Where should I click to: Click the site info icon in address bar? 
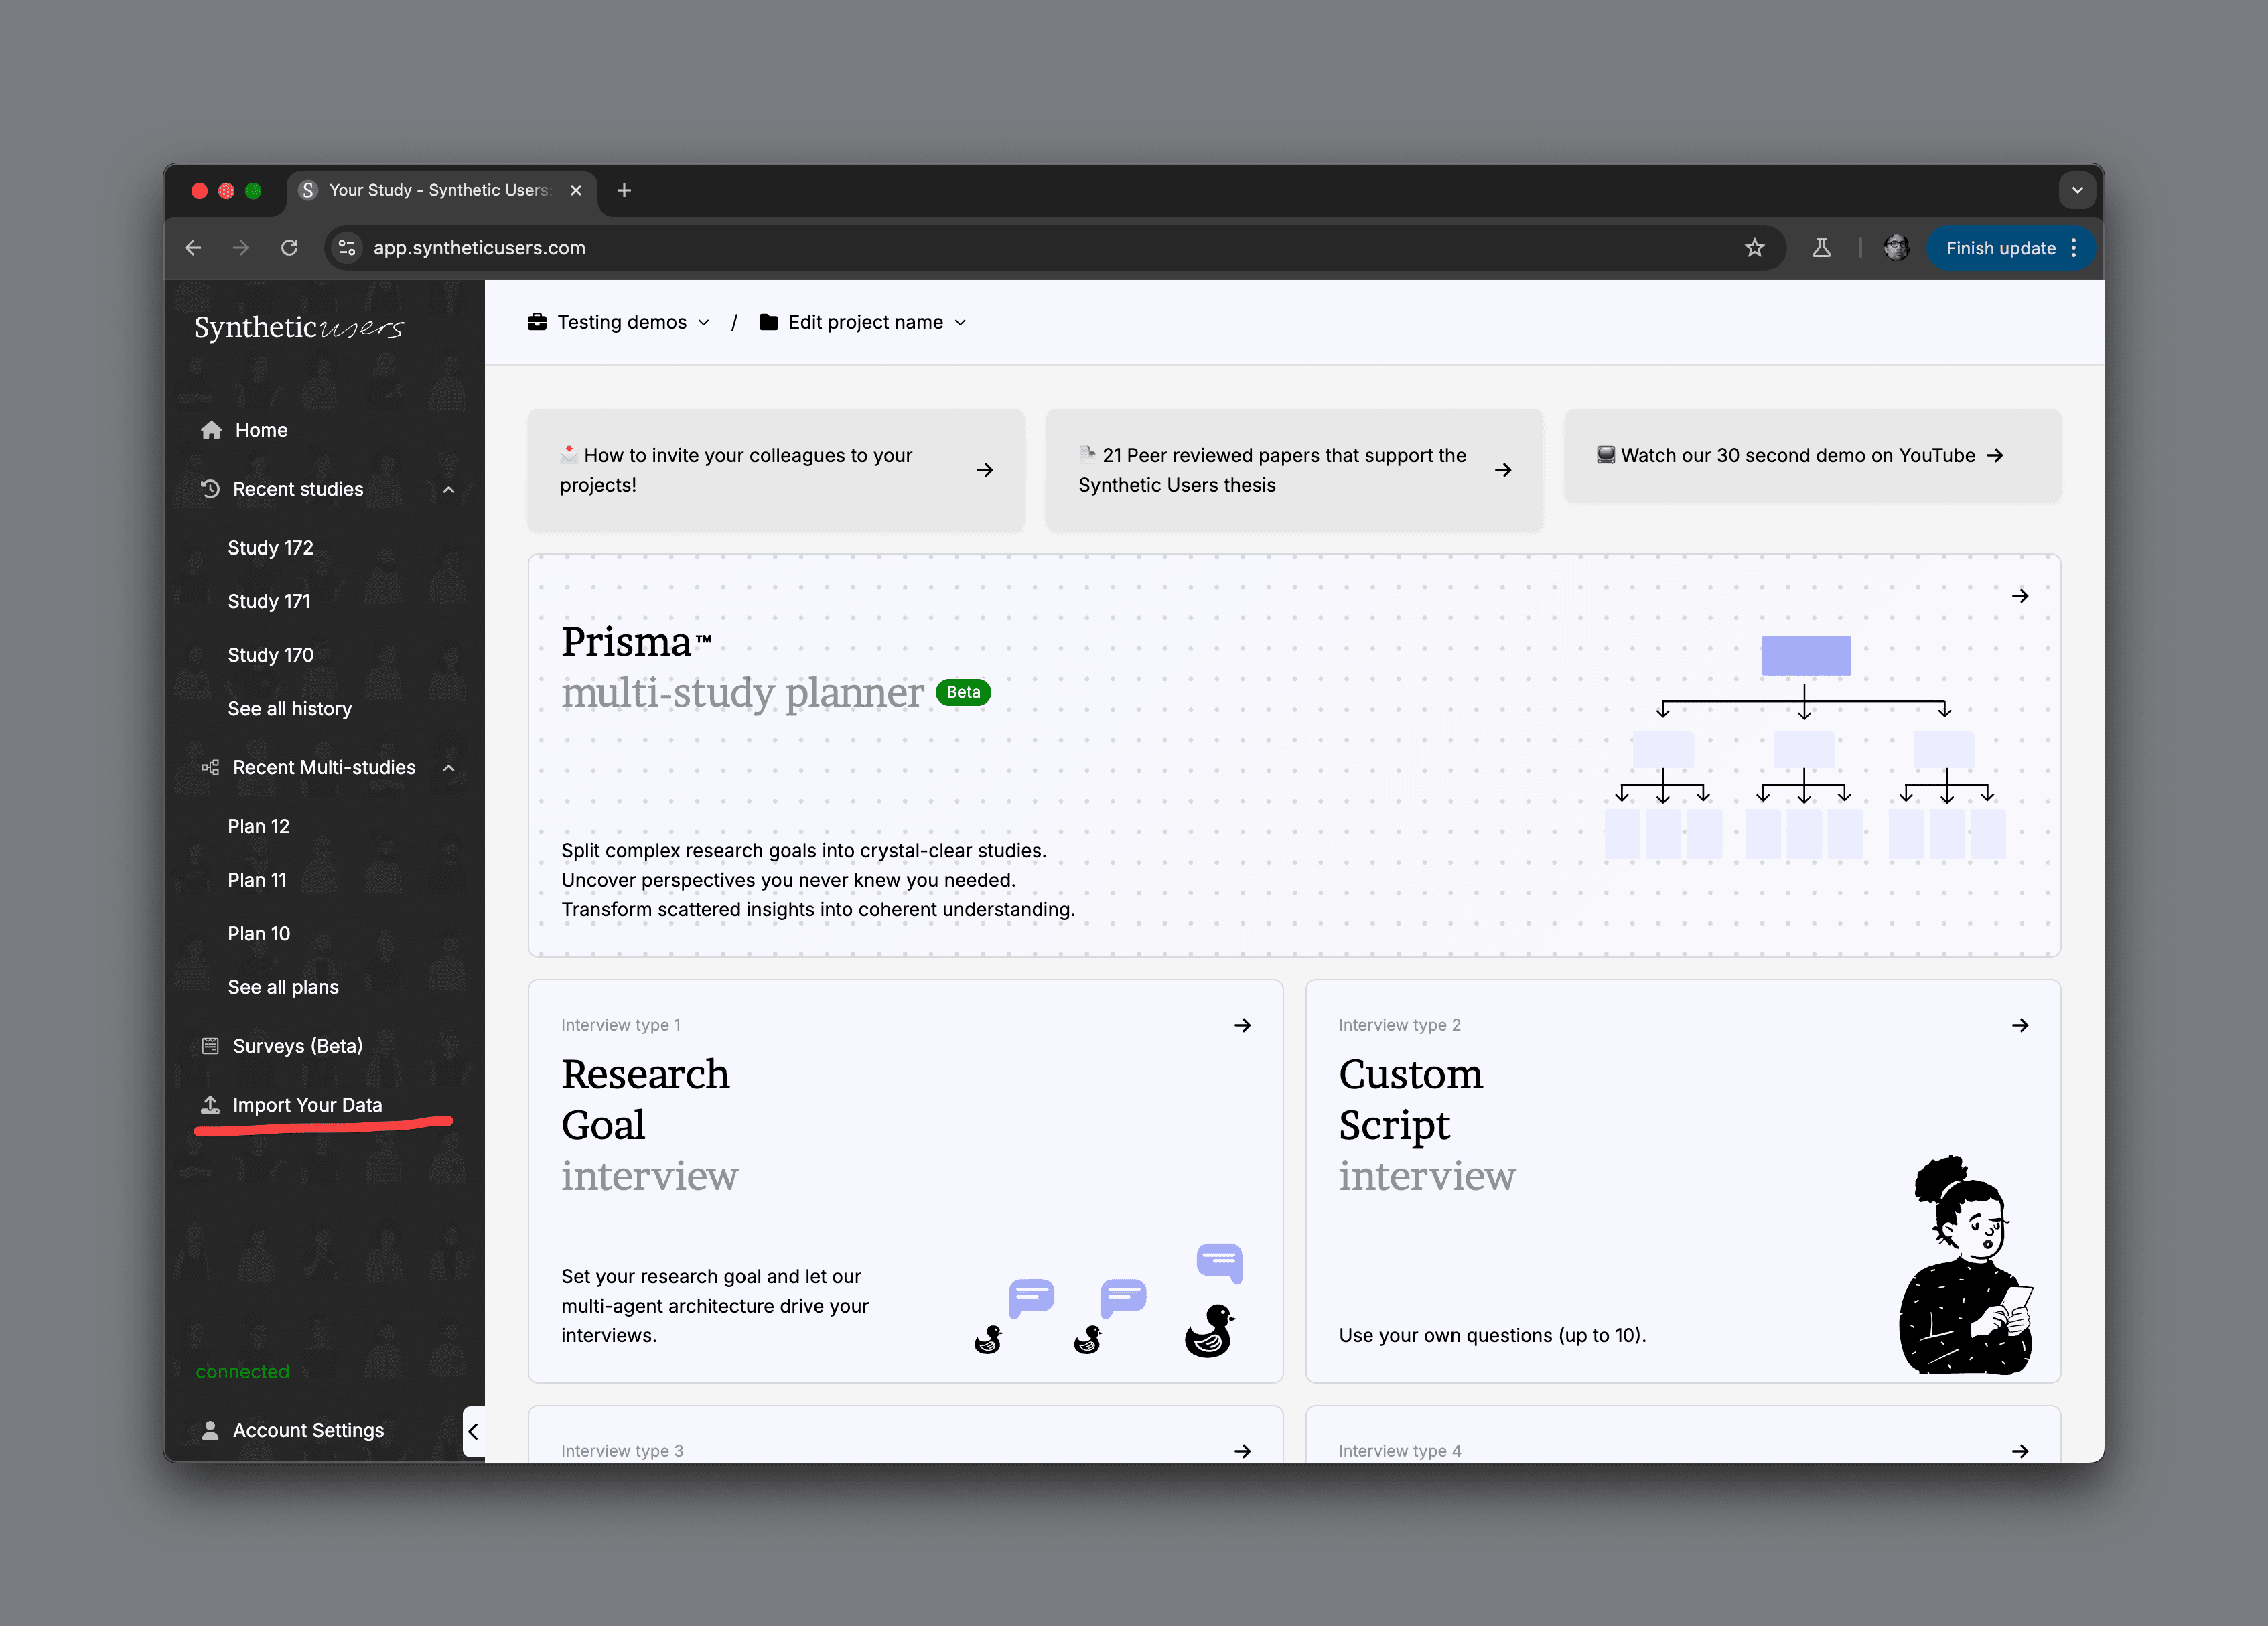click(x=347, y=248)
